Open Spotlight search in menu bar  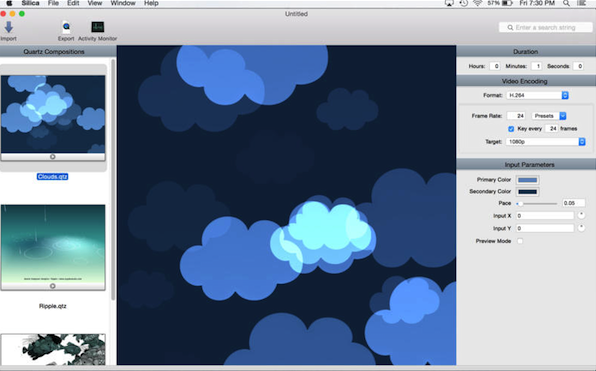point(566,3)
